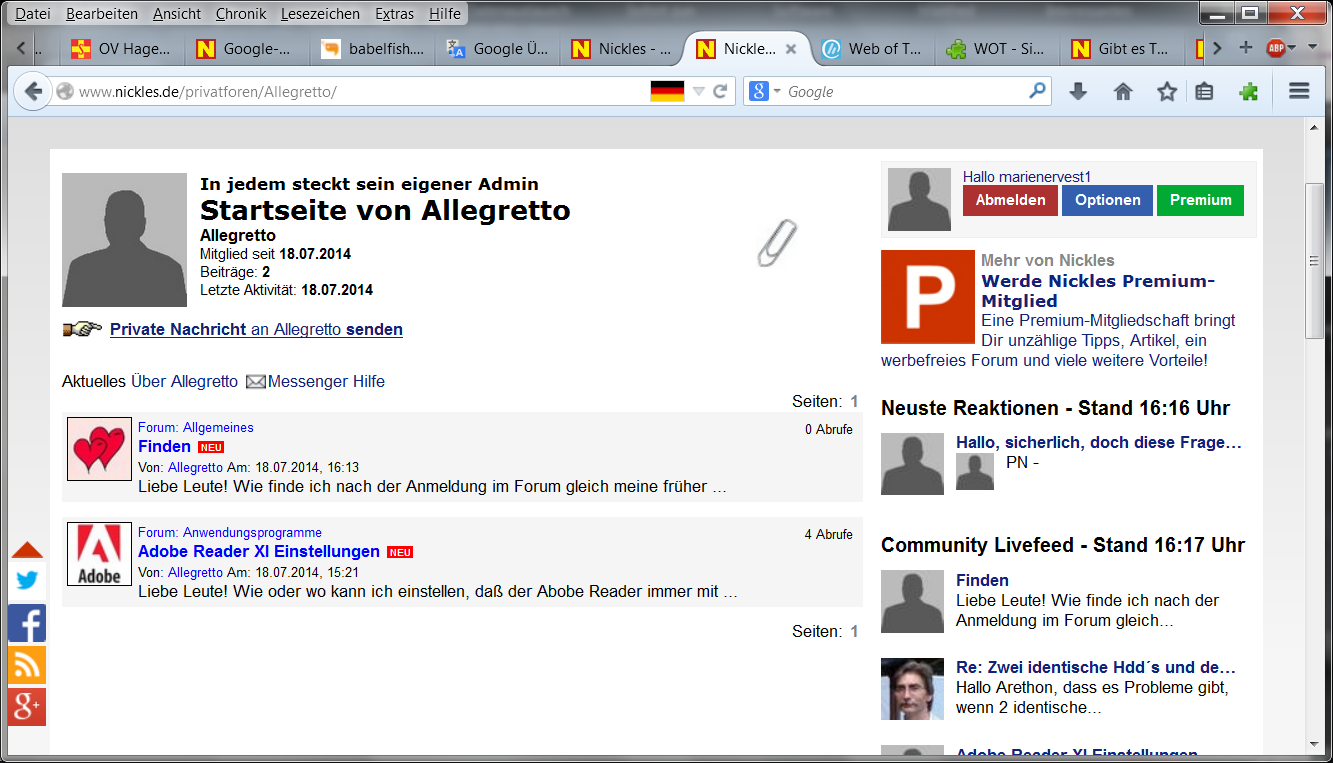The height and width of the screenshot is (763, 1333).
Task: Close the active Nickles tab
Action: coord(791,48)
